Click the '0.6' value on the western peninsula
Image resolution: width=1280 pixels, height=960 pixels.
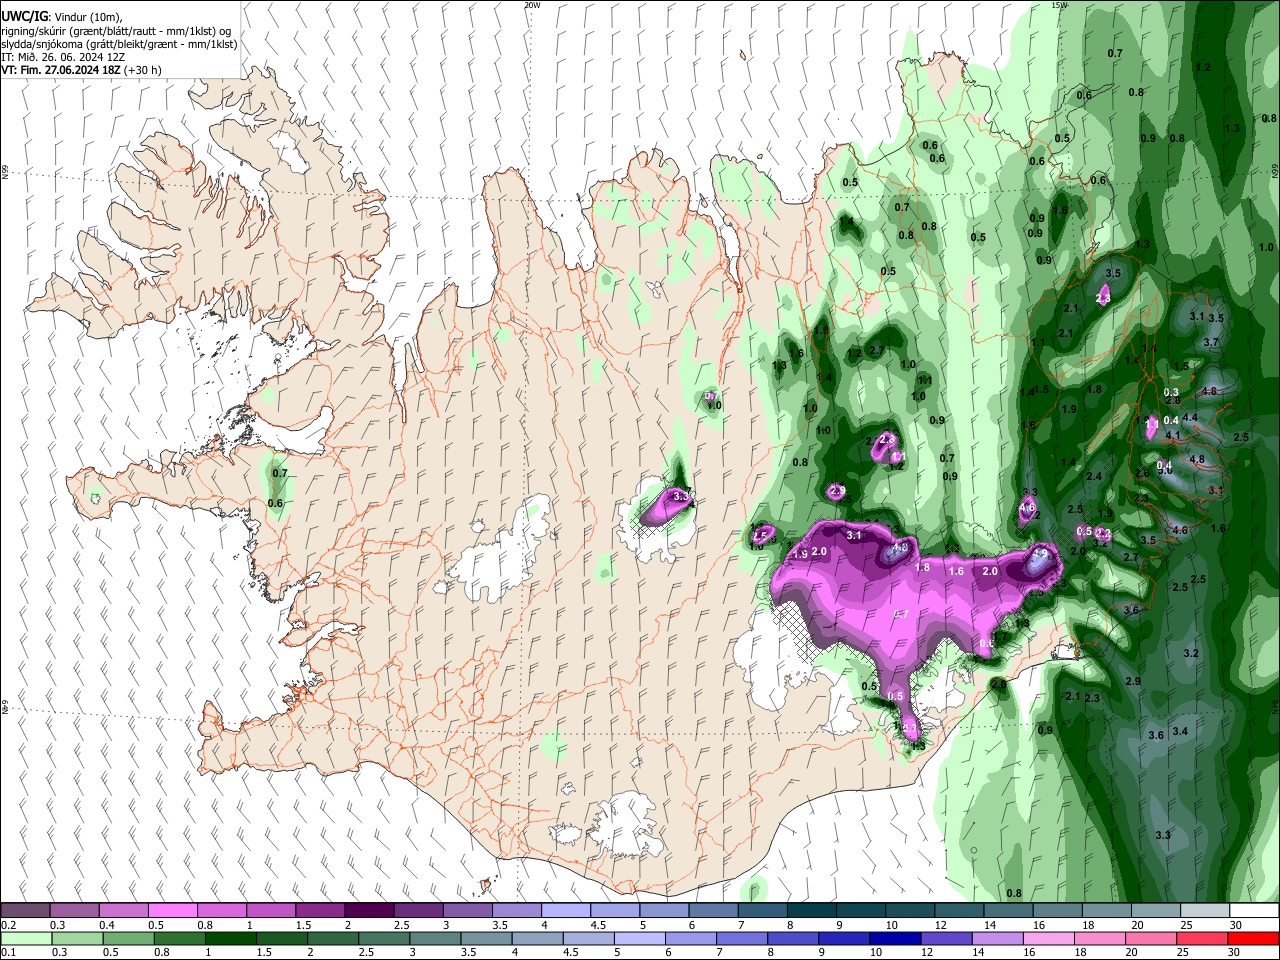(275, 504)
